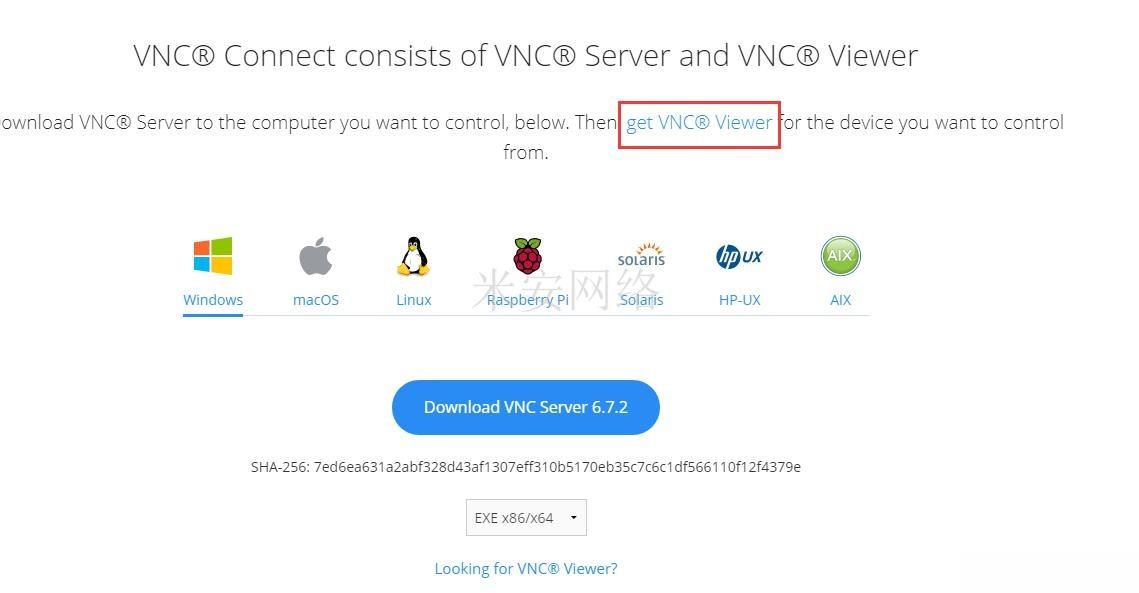Open the macOS tab label
The image size is (1139, 593).
tap(316, 299)
